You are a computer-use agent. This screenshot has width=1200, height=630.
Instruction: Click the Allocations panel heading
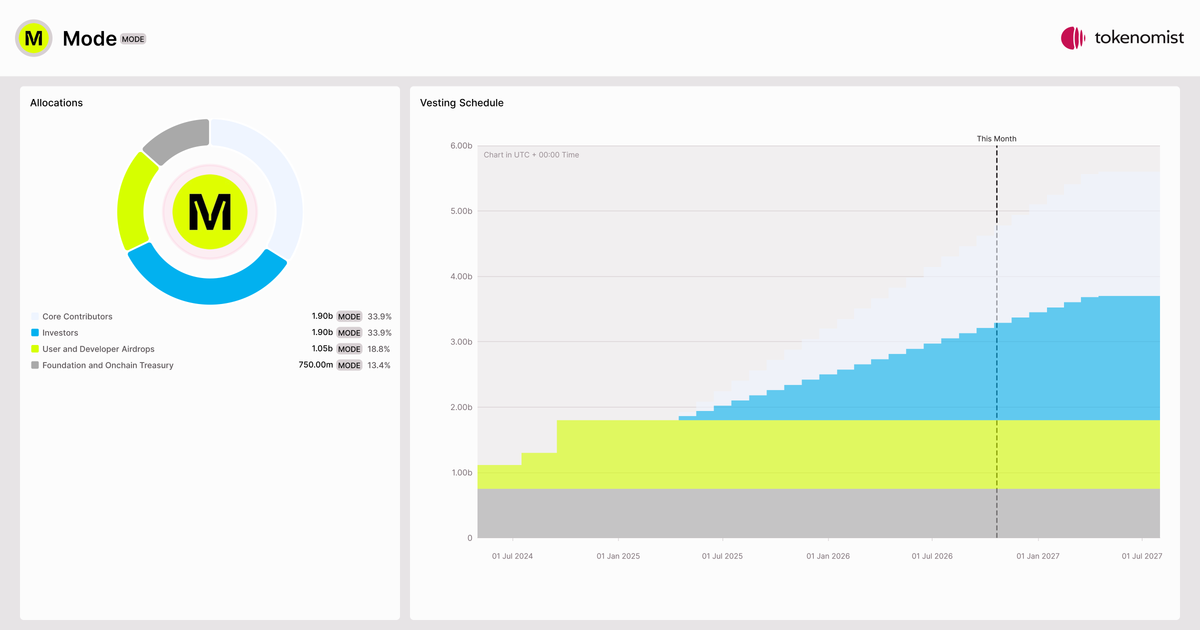pos(57,103)
